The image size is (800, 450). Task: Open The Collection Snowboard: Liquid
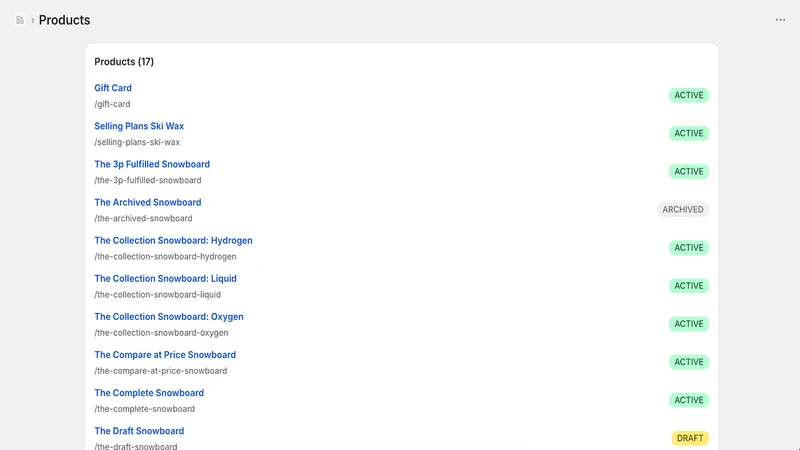[165, 279]
